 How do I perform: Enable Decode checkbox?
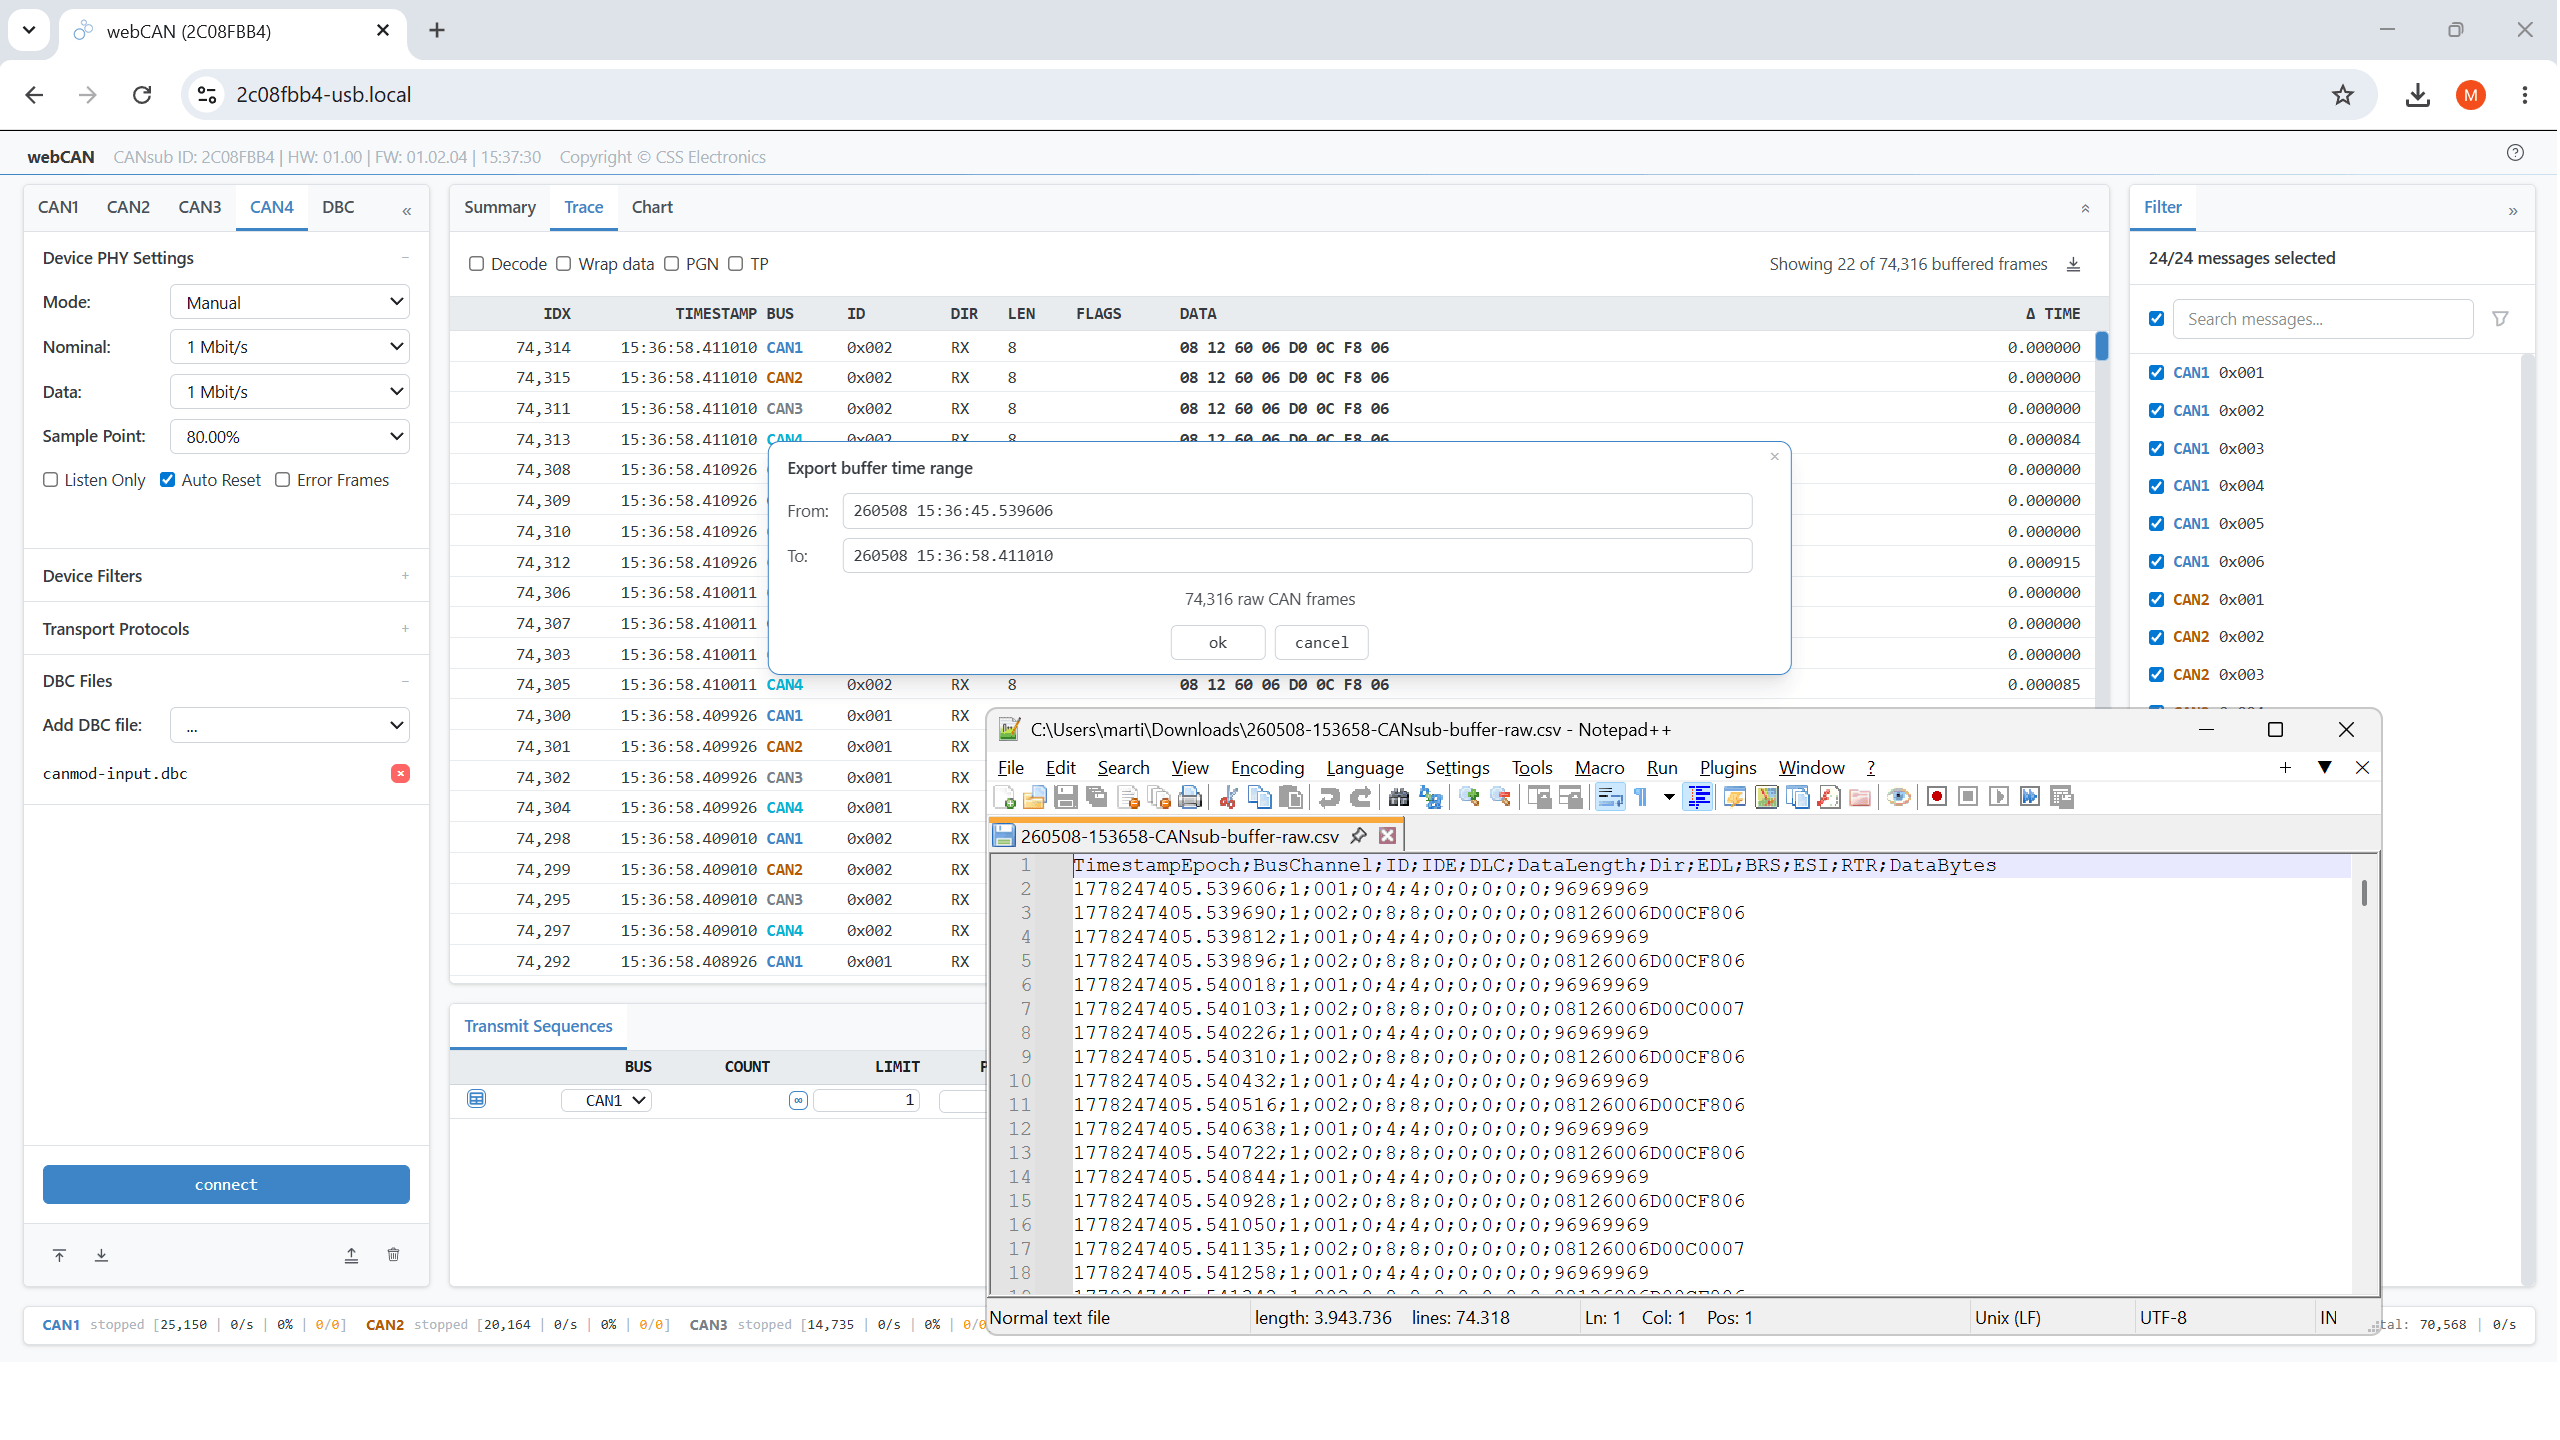click(x=477, y=264)
